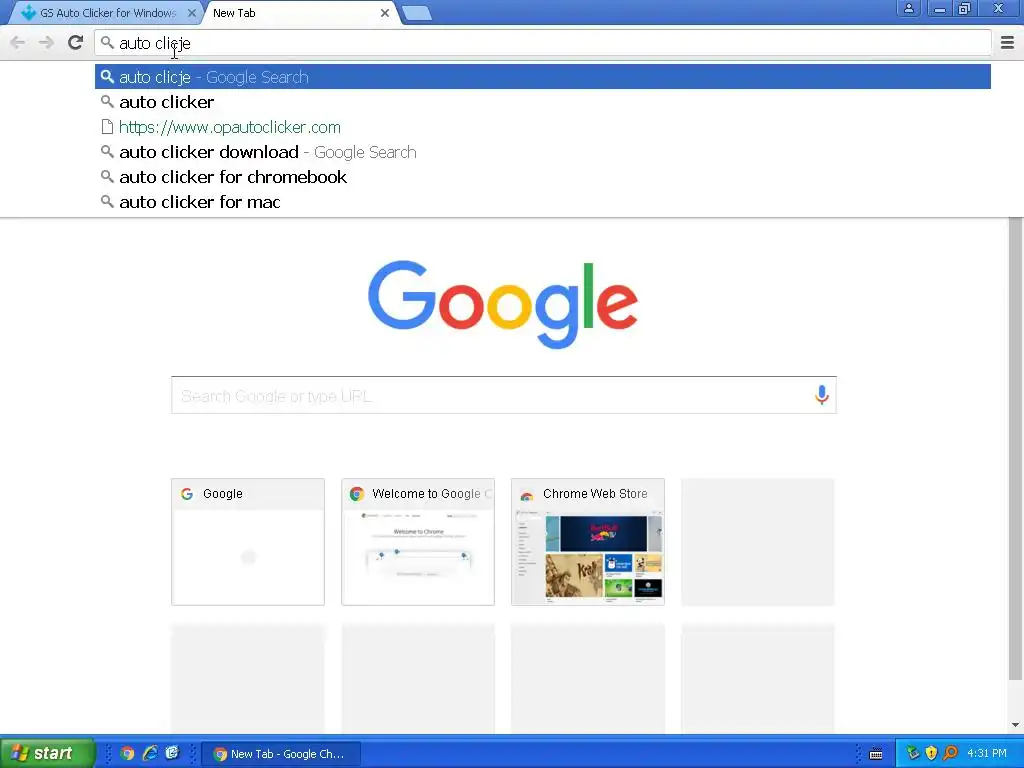Click the voice search microphone icon
The height and width of the screenshot is (768, 1024).
pos(822,394)
